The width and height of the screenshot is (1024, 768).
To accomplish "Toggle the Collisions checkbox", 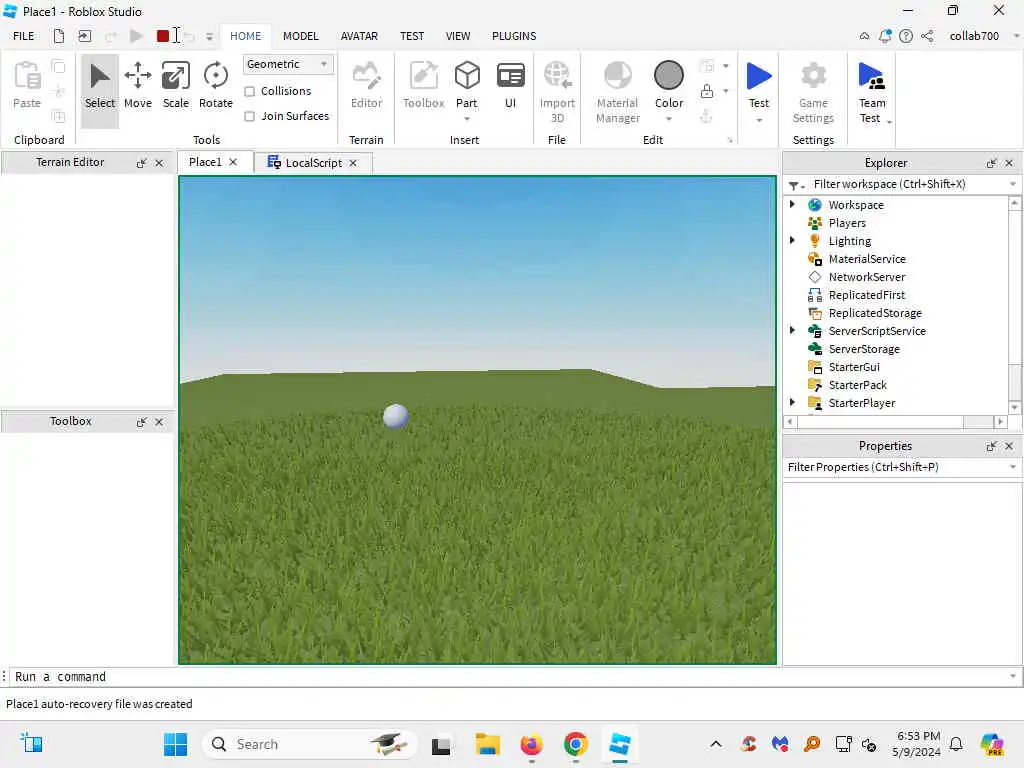I will click(249, 91).
